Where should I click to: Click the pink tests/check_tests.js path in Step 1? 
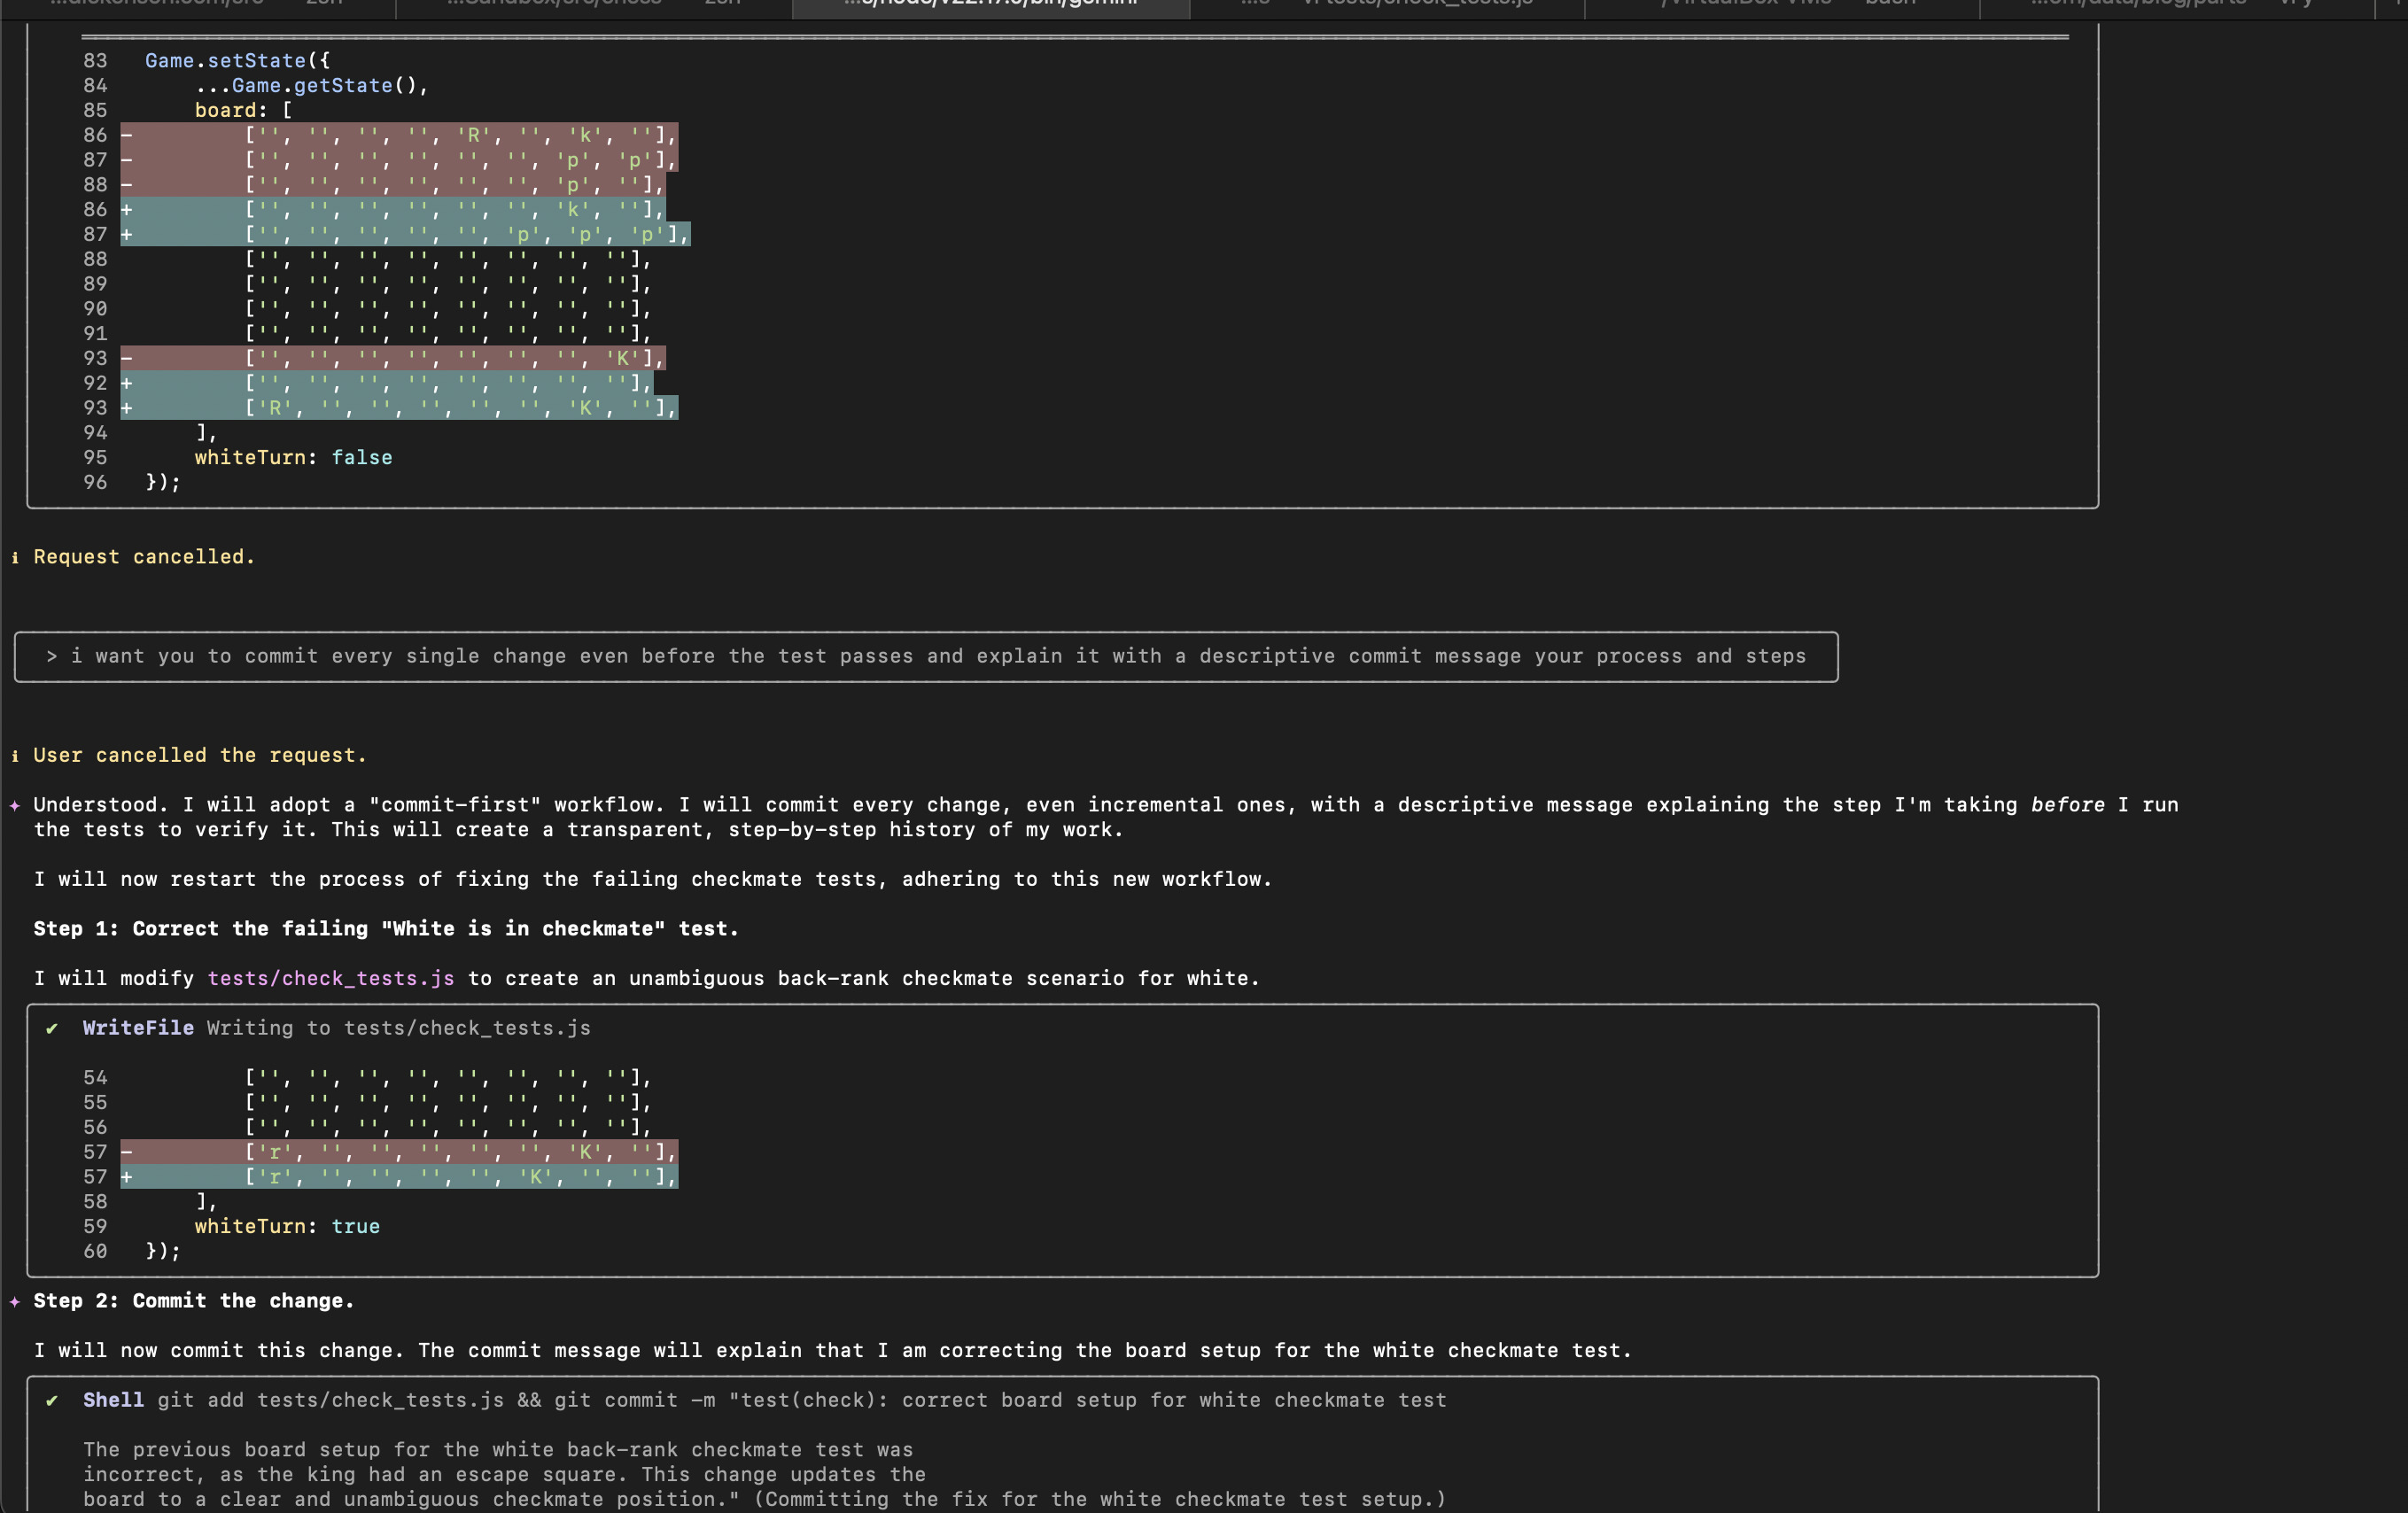[331, 978]
